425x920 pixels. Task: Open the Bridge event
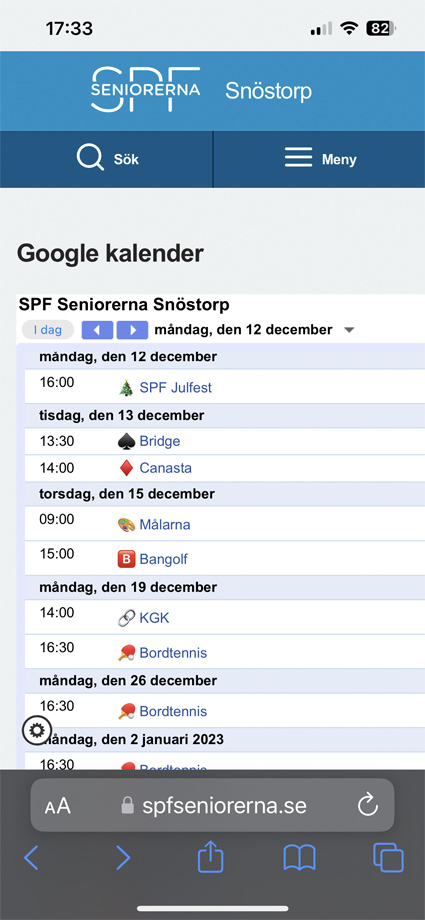[160, 441]
